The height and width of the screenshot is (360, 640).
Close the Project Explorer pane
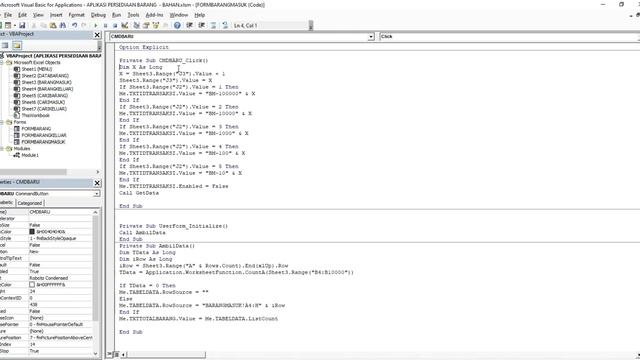tap(97, 35)
